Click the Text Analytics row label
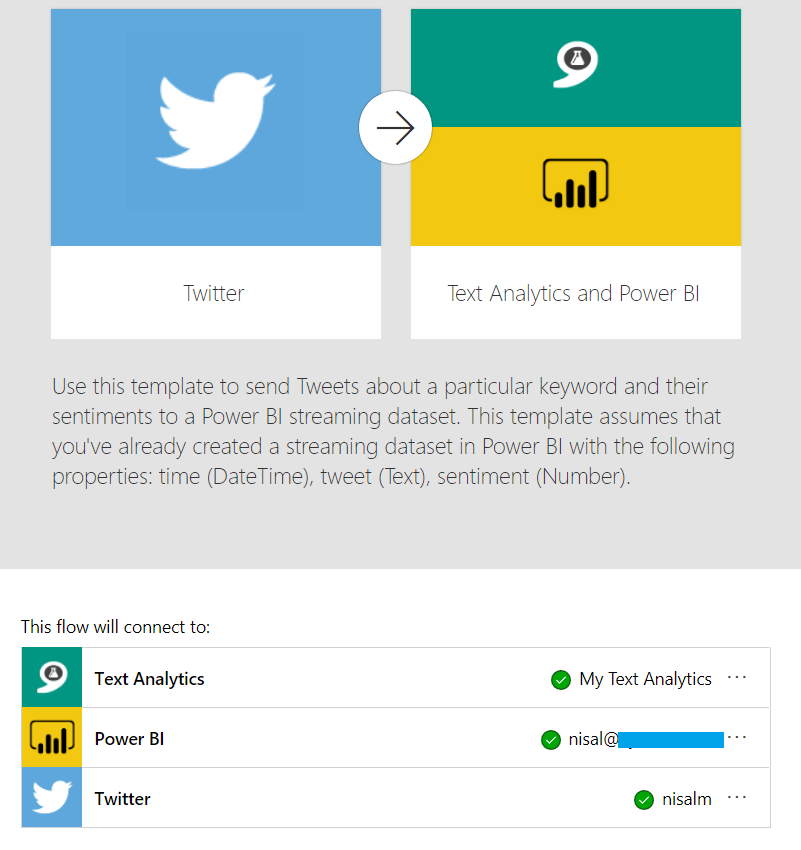This screenshot has width=801, height=850. pyautogui.click(x=150, y=679)
